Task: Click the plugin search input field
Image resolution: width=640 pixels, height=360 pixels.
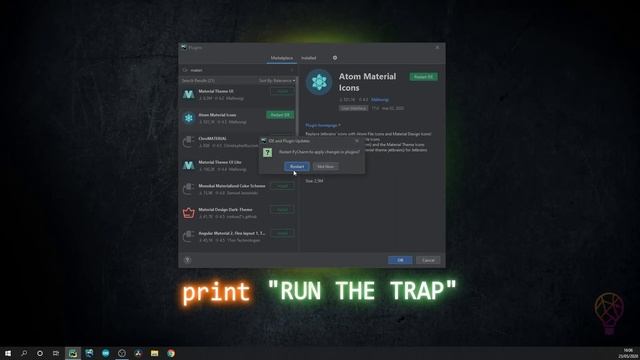Action: point(239,70)
